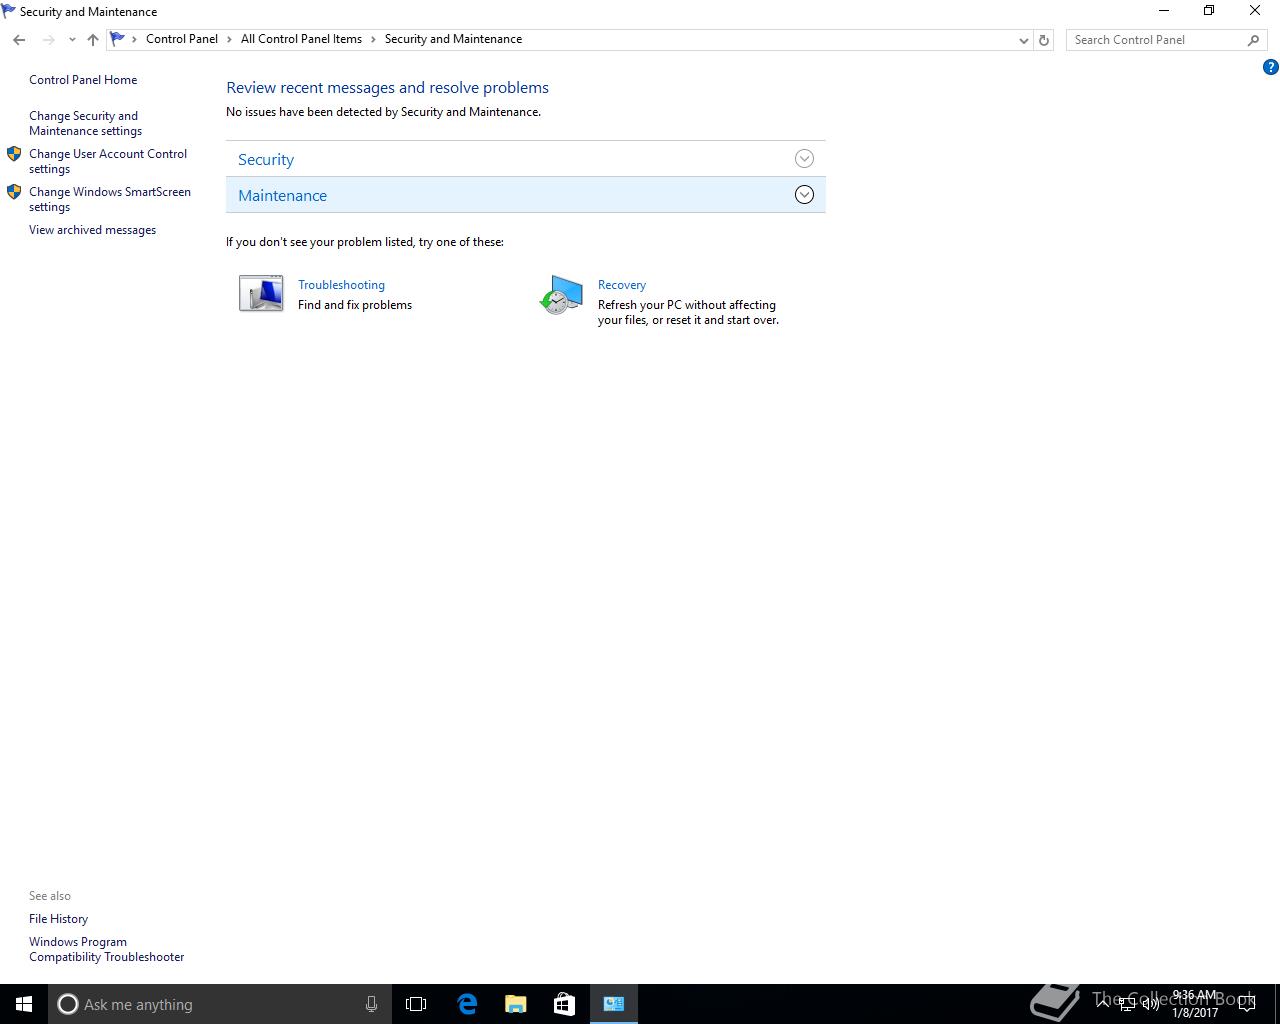Click the Recovery link text

pyautogui.click(x=622, y=285)
